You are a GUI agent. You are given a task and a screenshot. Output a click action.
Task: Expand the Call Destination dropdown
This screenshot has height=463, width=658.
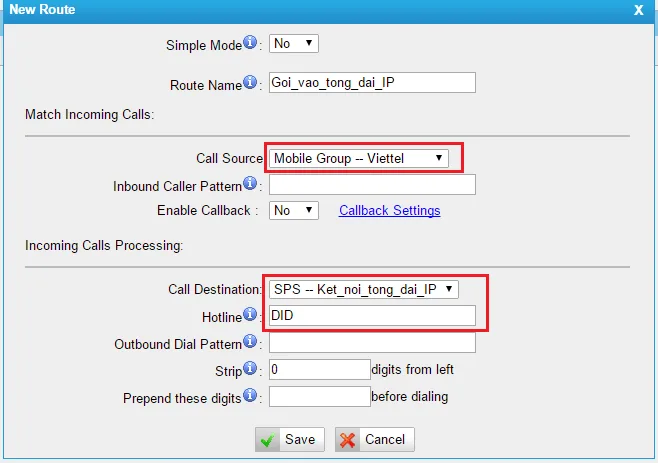coord(365,289)
